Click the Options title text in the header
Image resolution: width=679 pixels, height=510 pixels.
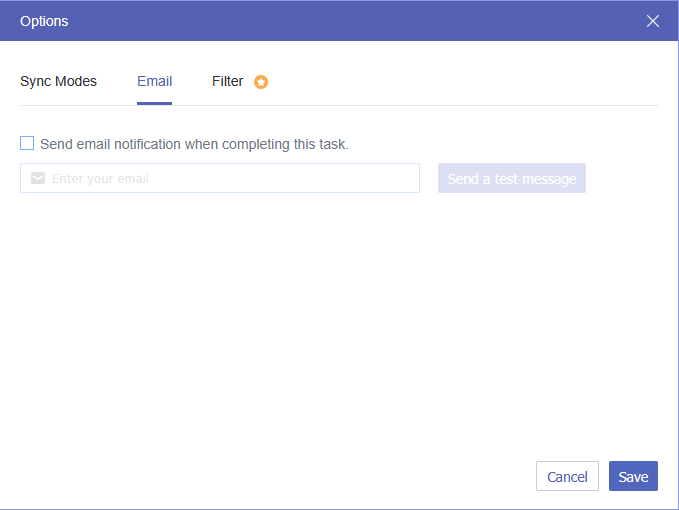[x=44, y=21]
